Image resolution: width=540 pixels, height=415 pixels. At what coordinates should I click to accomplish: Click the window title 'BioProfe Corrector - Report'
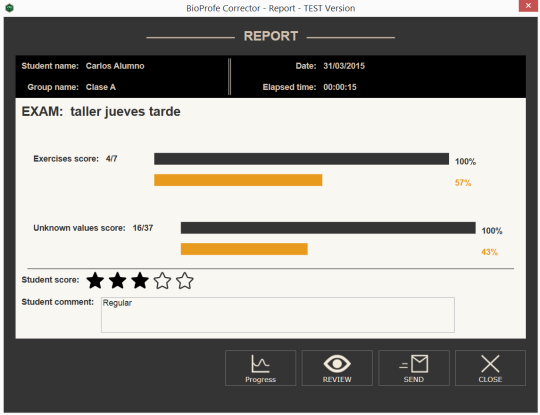270,8
